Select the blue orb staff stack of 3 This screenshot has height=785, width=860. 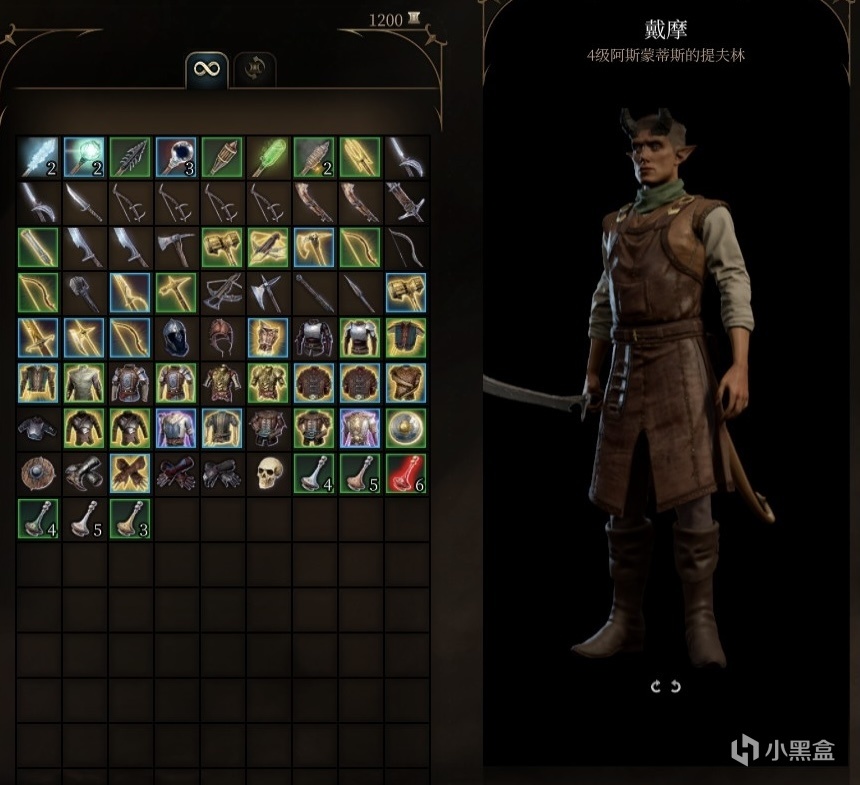[176, 157]
